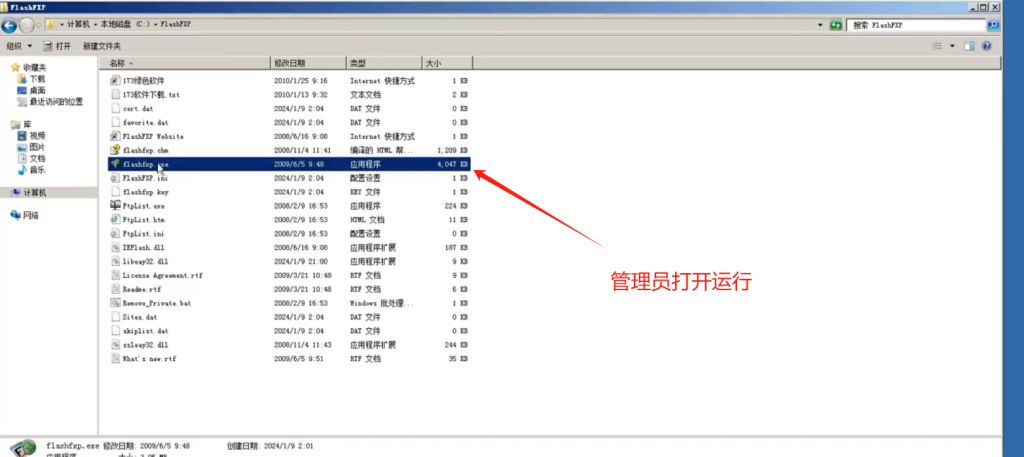Click inside the 搜索 FlashFXP search field
This screenshot has height=457, width=1024.
[916, 25]
